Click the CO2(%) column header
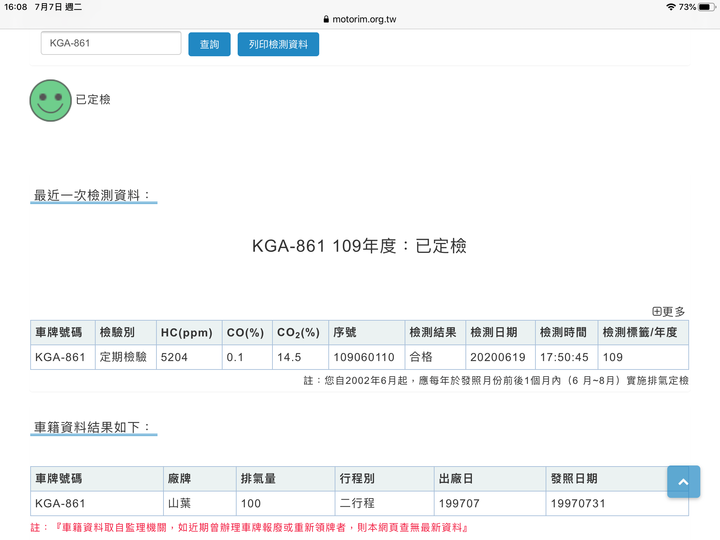The height and width of the screenshot is (540, 720). (x=298, y=332)
